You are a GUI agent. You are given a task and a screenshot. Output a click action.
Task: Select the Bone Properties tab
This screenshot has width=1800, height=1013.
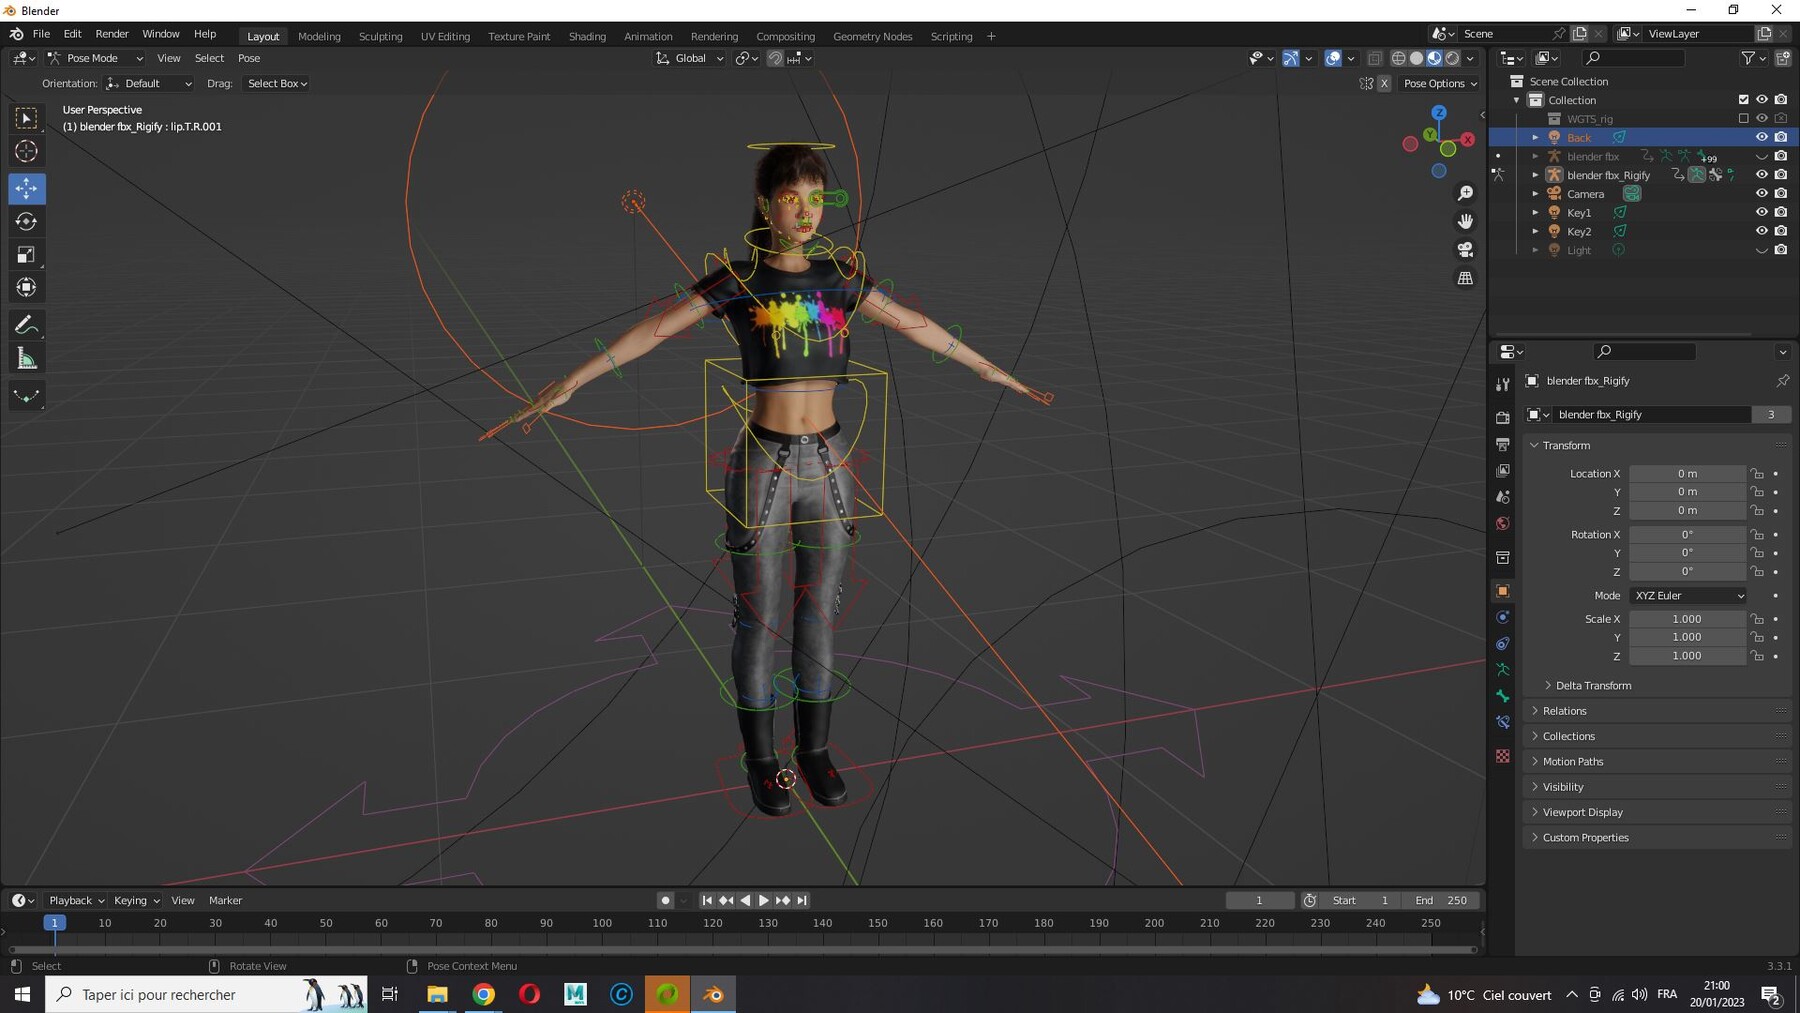[x=1503, y=696]
